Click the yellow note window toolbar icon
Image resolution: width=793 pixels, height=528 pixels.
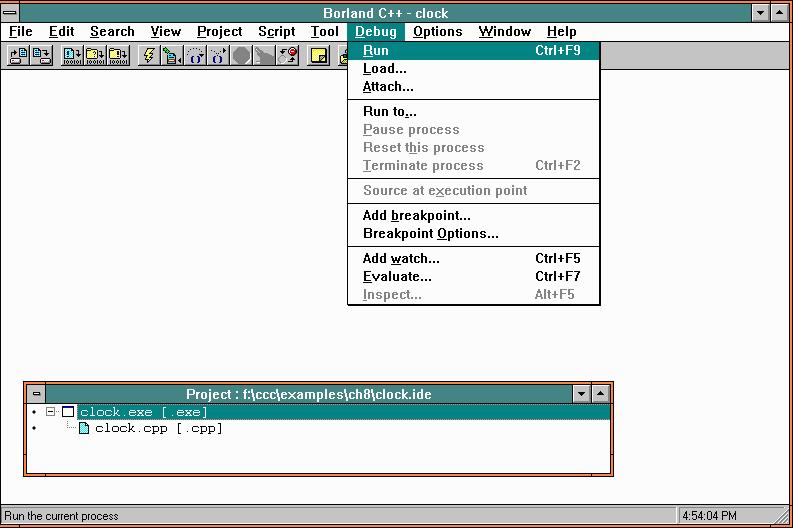point(319,56)
